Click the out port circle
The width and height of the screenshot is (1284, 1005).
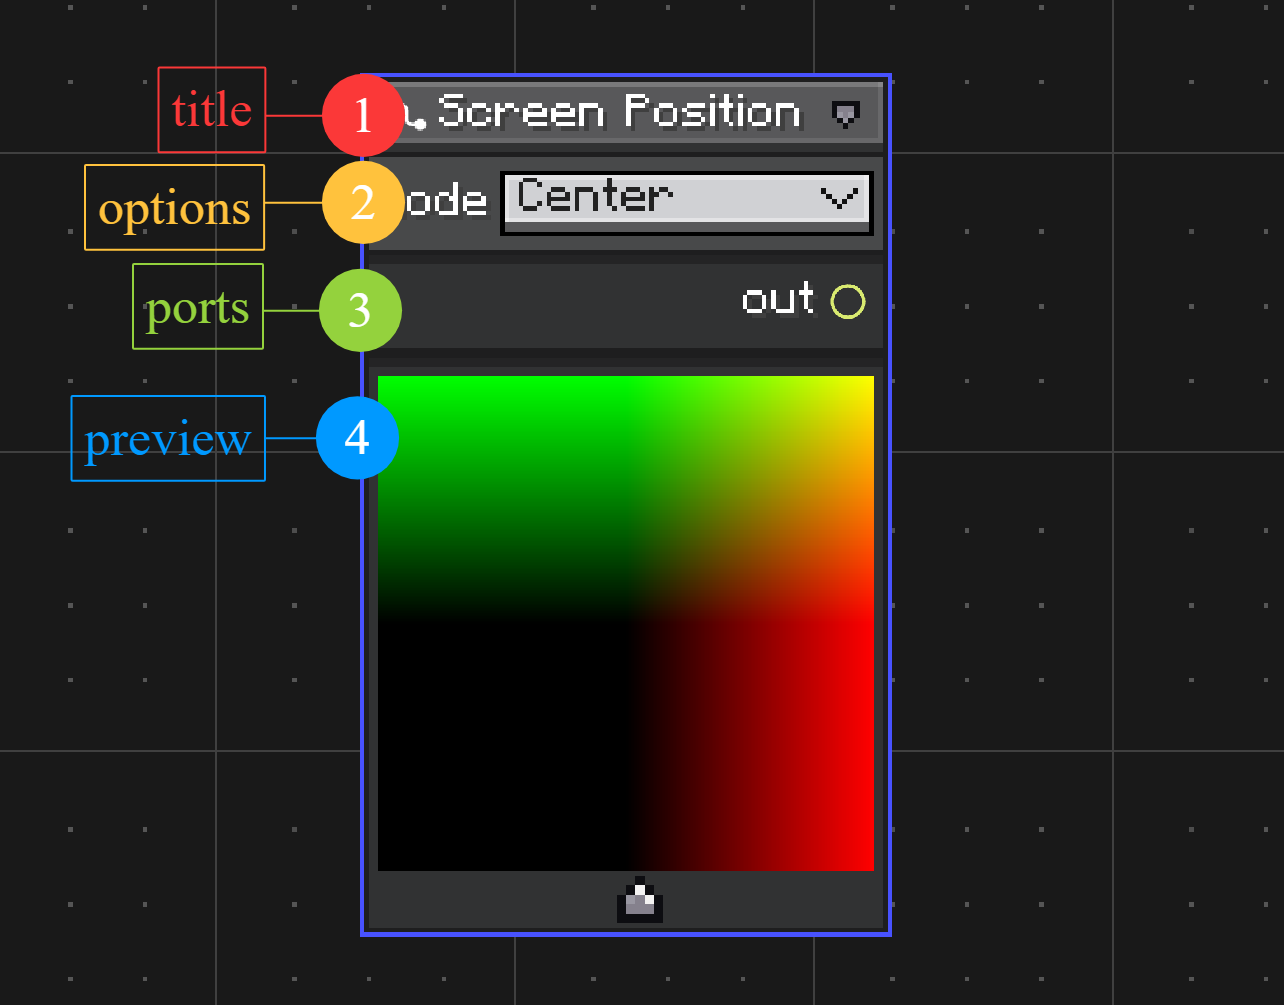point(848,301)
